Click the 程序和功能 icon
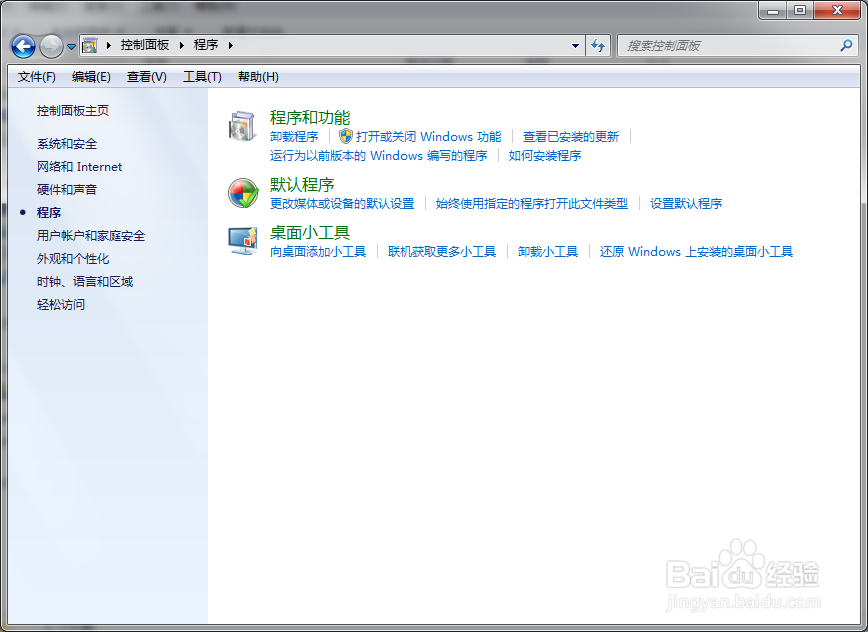Viewport: 868px width, 632px height. pos(242,126)
